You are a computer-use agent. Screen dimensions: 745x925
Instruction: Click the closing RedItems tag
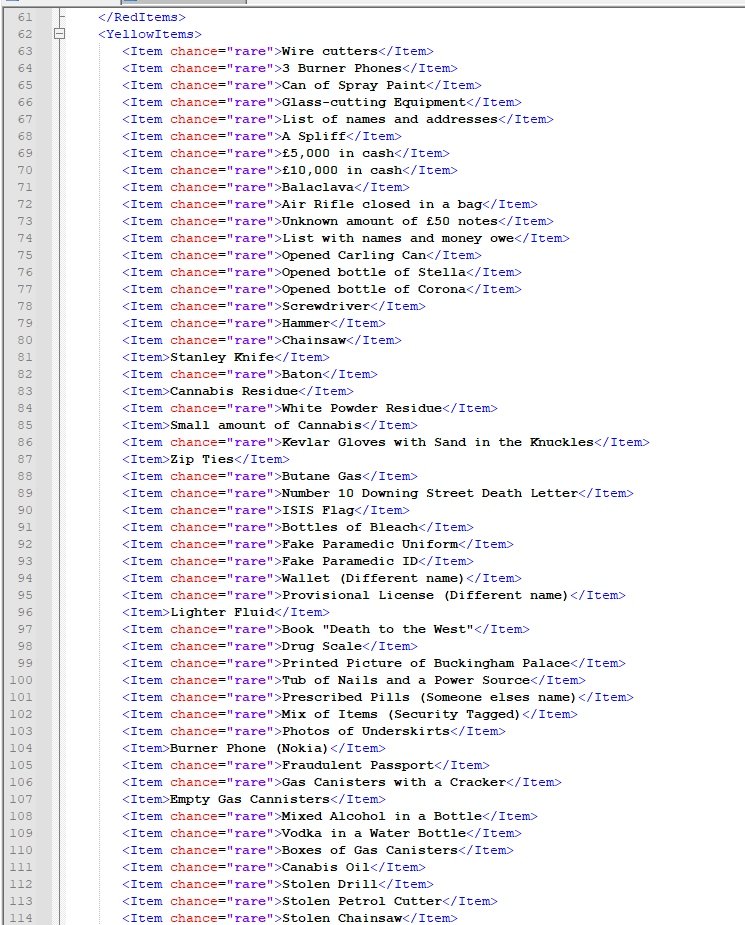[141, 17]
